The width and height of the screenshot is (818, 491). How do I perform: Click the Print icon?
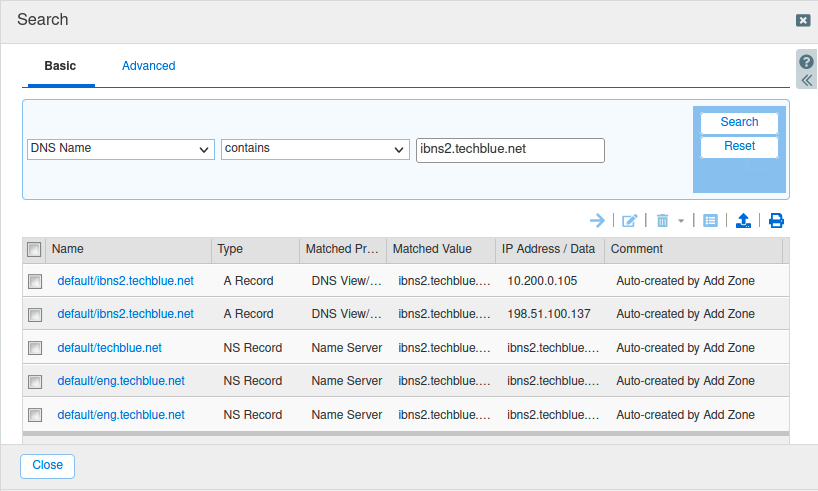coord(776,221)
